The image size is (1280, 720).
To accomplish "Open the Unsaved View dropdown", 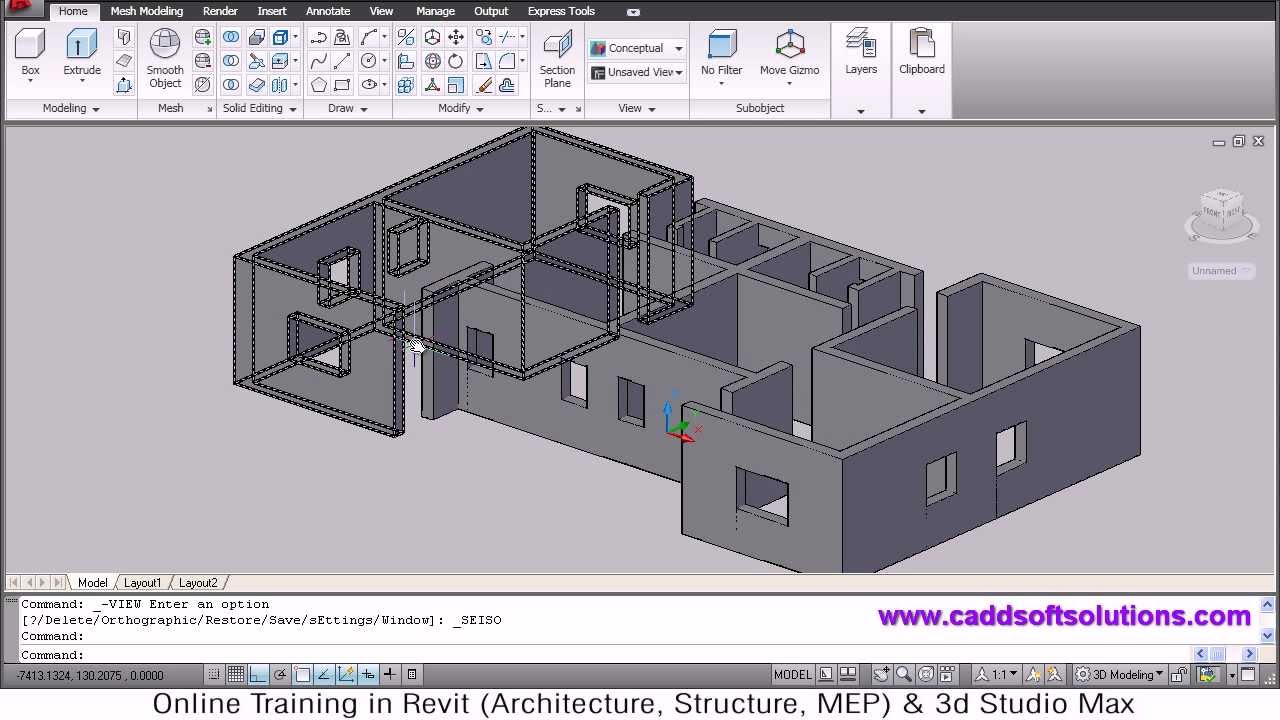I will pos(678,72).
